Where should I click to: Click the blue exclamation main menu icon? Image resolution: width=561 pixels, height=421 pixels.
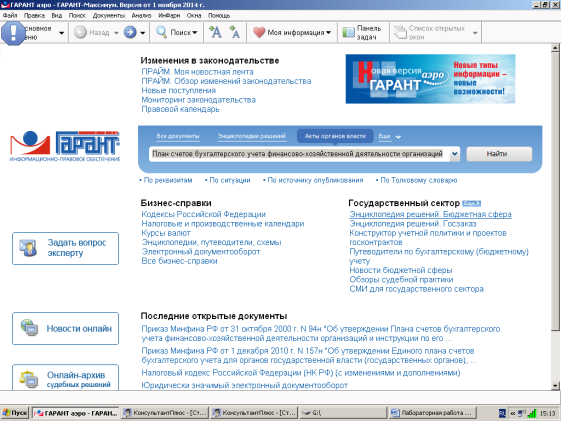tap(13, 33)
